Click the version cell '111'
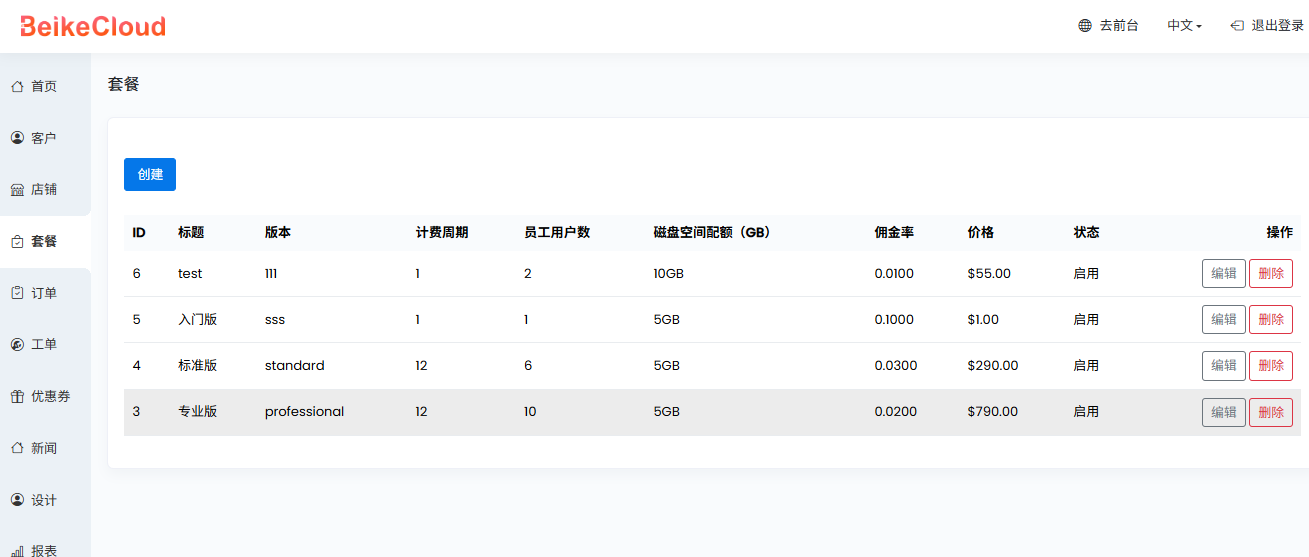 [271, 273]
